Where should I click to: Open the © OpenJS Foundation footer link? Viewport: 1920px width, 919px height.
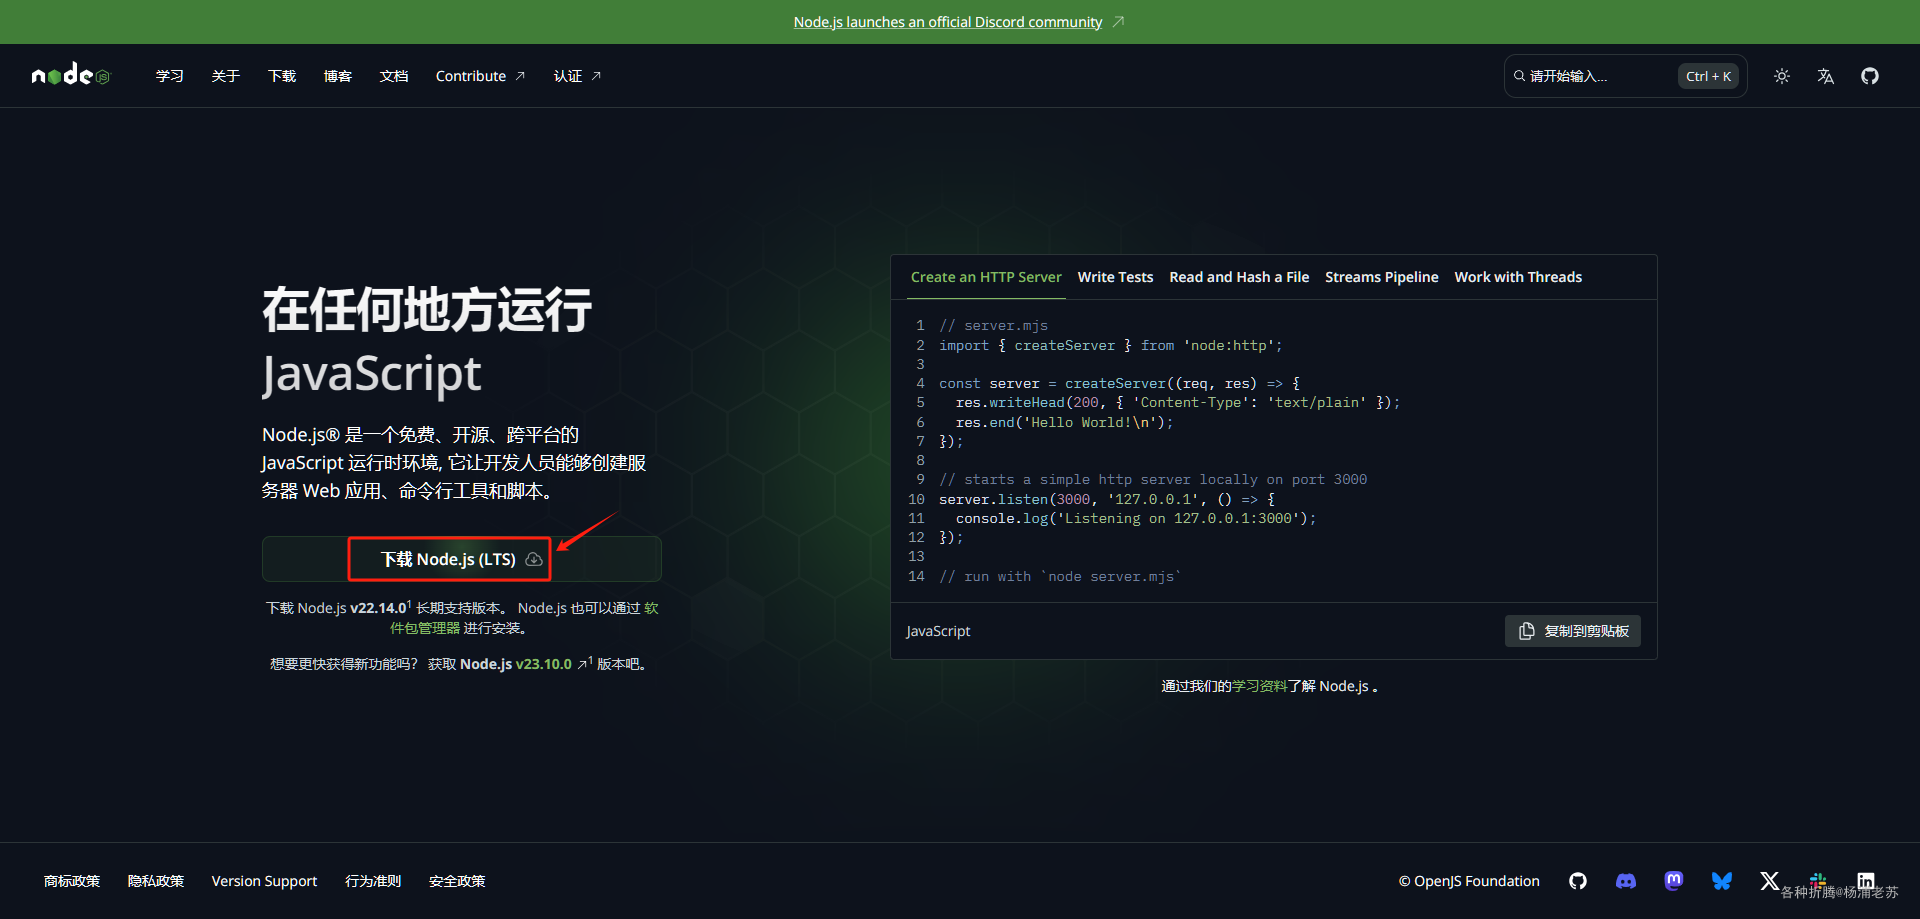coord(1469,881)
